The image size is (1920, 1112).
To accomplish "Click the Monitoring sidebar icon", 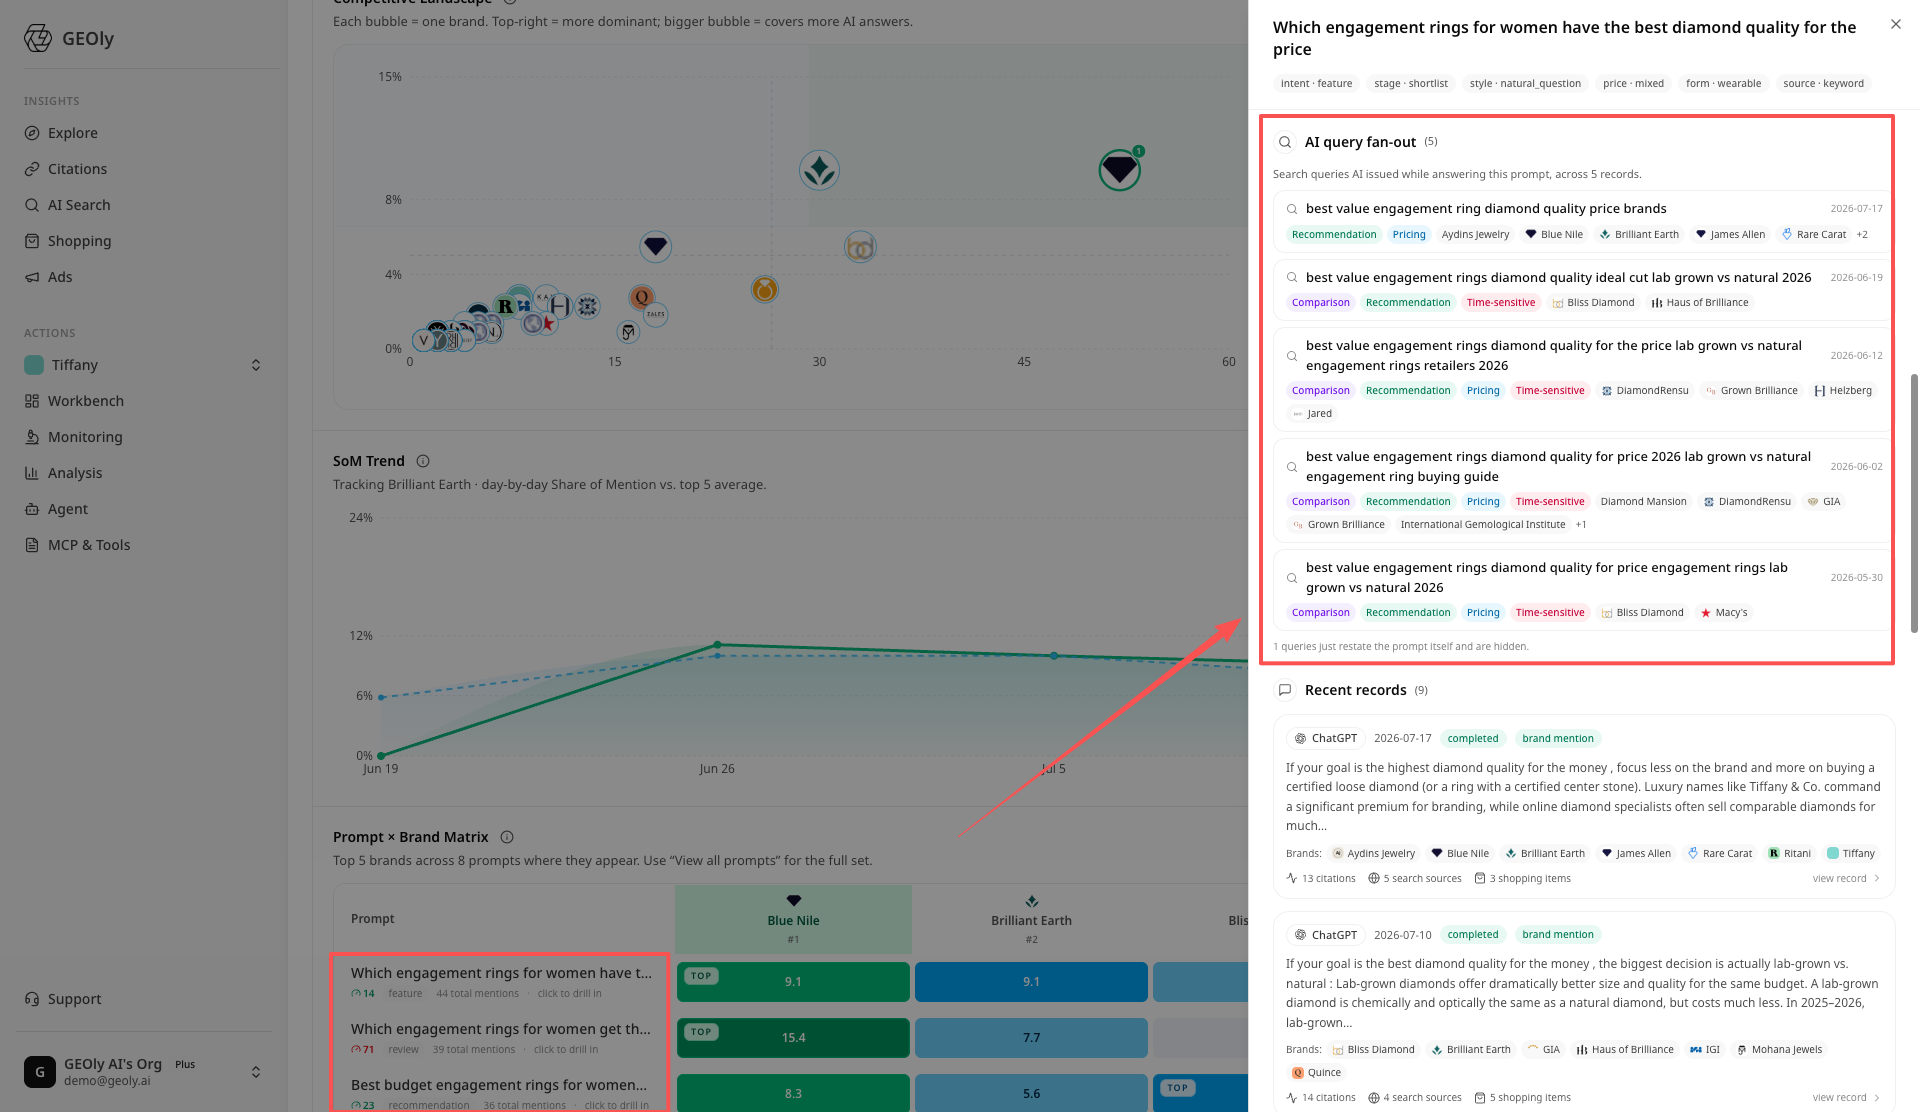I will click(32, 437).
